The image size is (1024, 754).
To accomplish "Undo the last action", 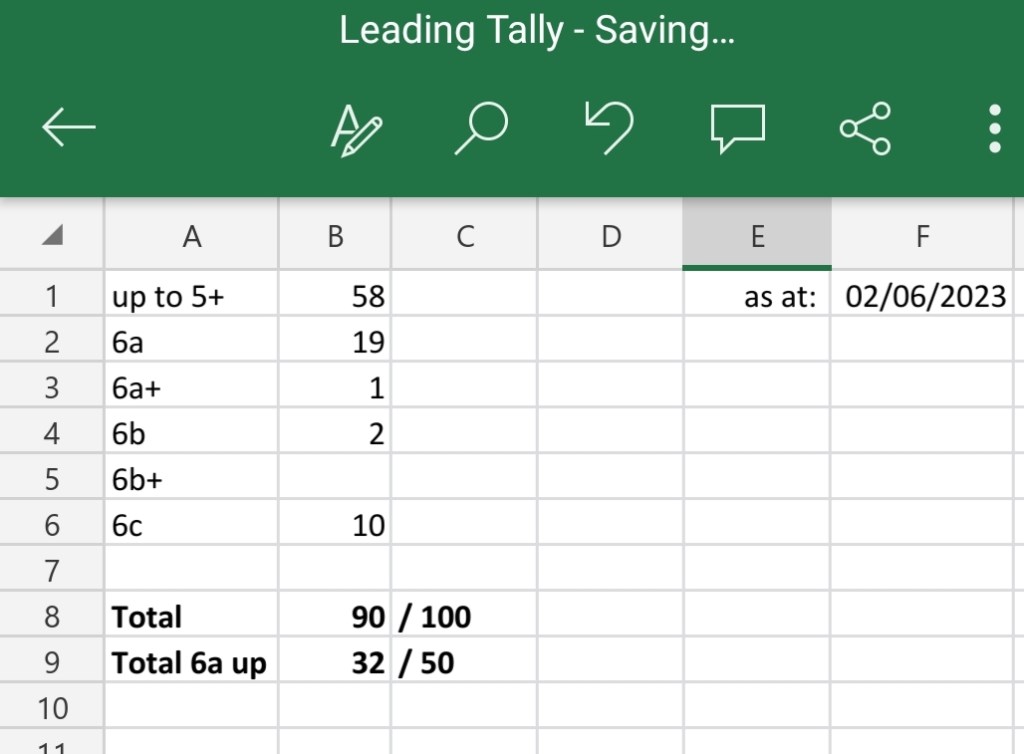I will [609, 127].
